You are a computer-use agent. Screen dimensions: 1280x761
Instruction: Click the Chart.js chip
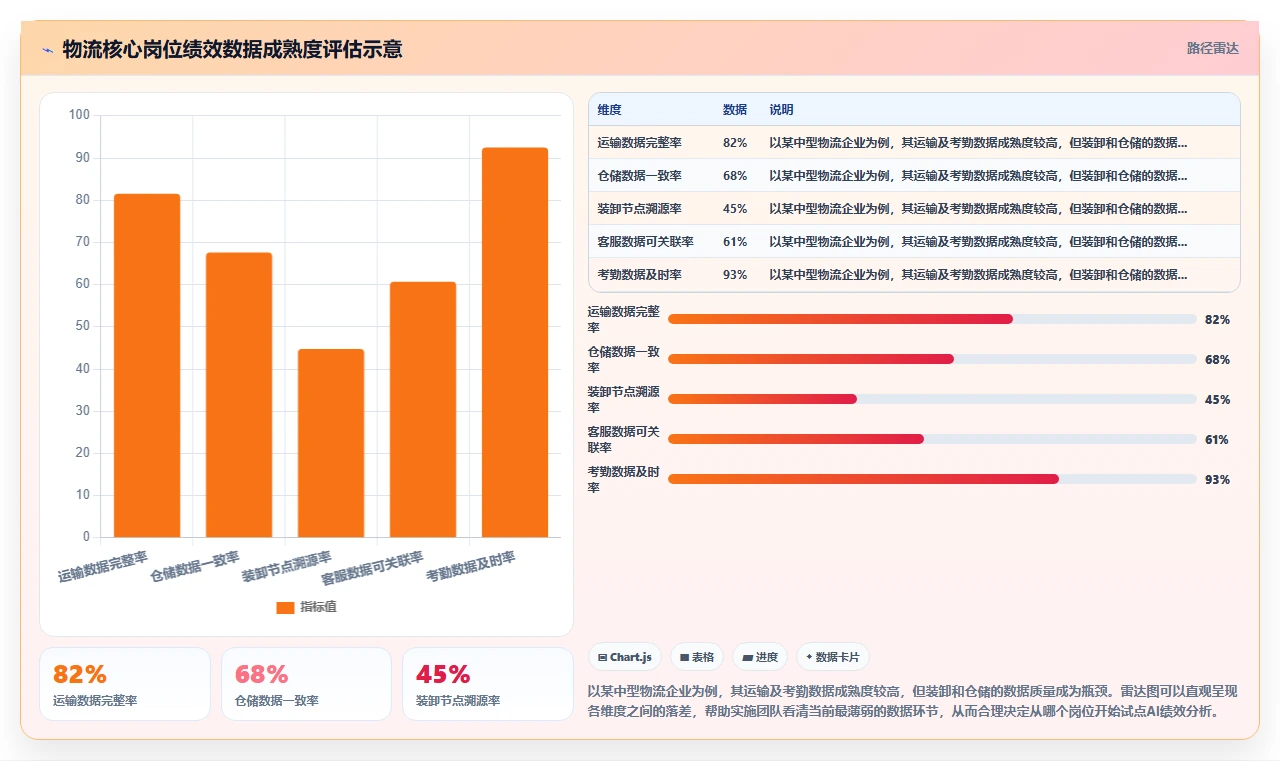coord(625,657)
